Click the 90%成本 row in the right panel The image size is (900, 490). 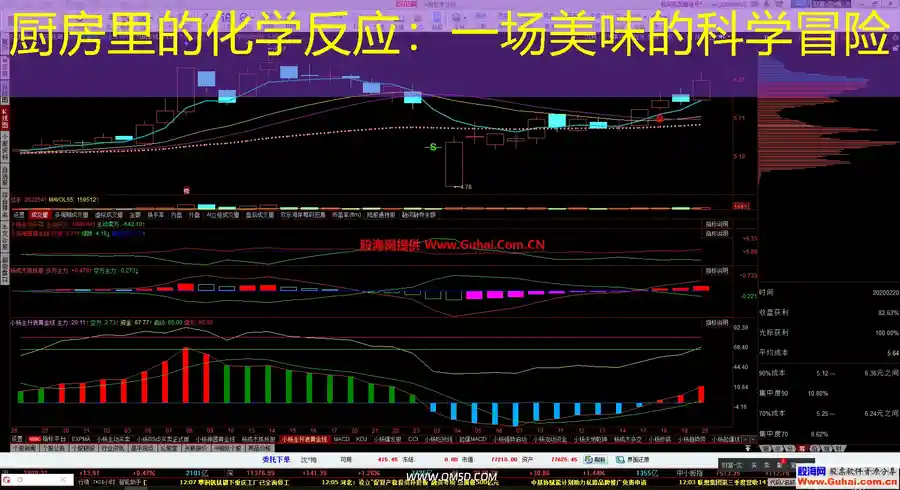[x=829, y=373]
